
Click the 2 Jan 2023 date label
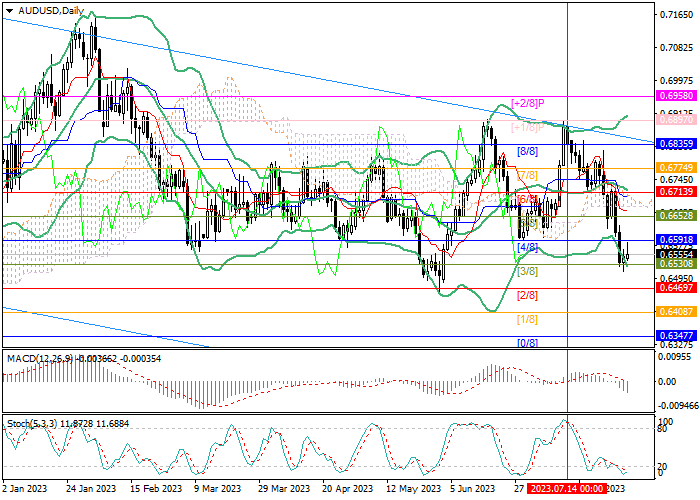coord(25,488)
